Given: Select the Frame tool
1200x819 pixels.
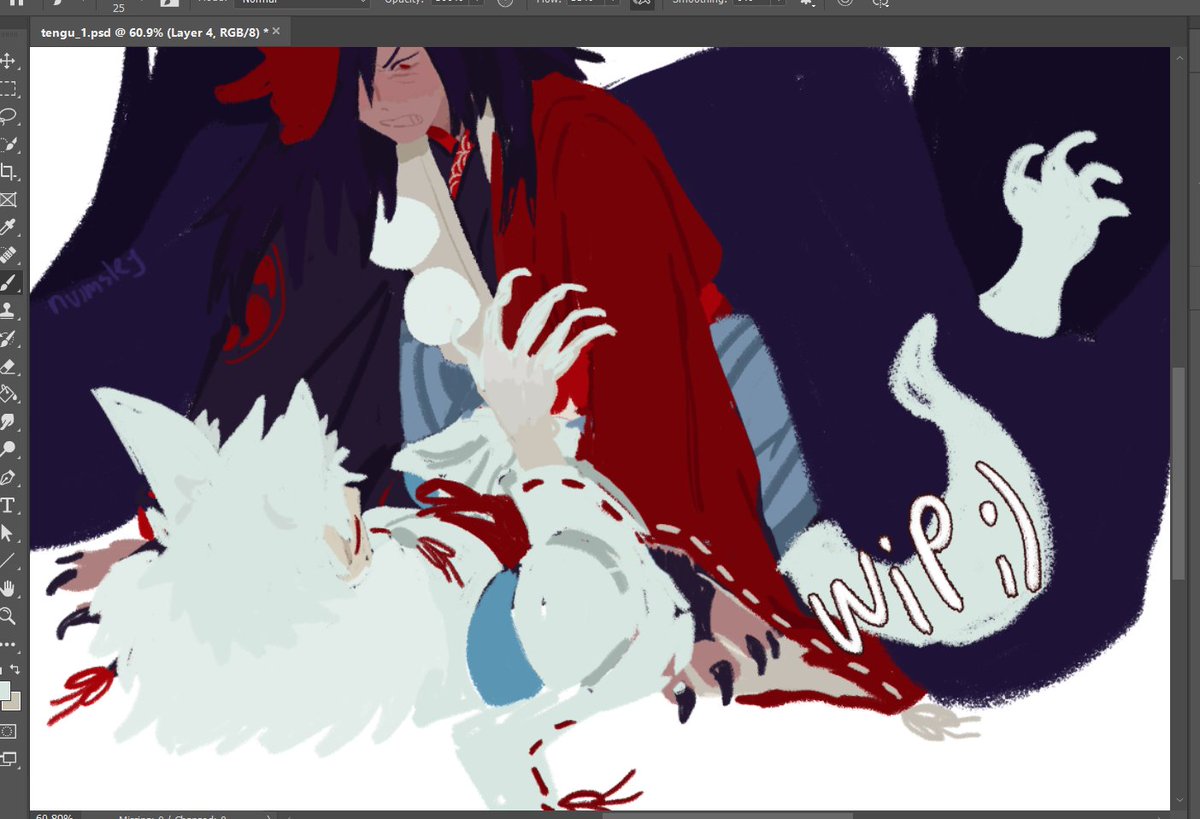Looking at the screenshot, I should pyautogui.click(x=9, y=199).
